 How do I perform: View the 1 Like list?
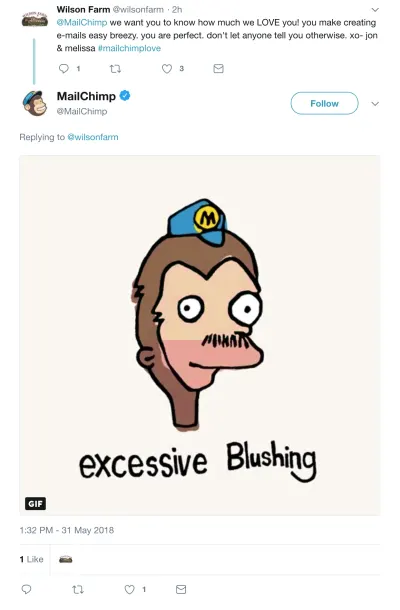[32, 559]
